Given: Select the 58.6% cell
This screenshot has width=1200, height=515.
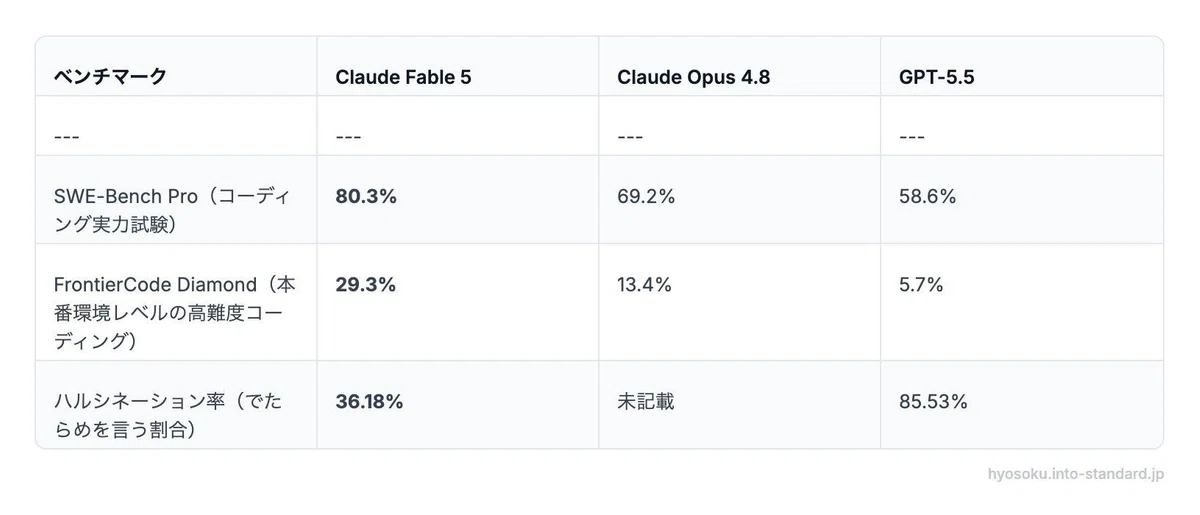Looking at the screenshot, I should pyautogui.click(x=928, y=197).
